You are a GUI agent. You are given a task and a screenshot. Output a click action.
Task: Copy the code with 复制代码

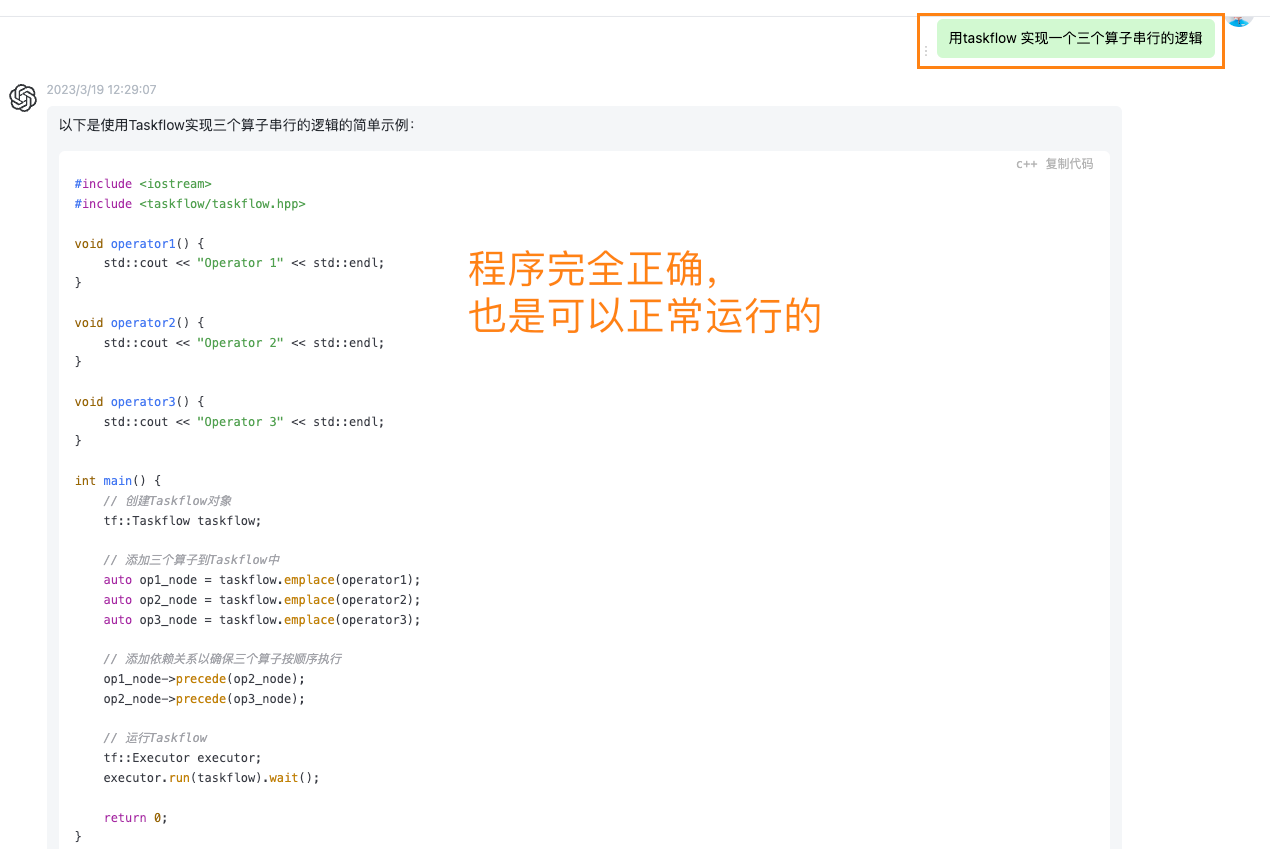(x=1069, y=164)
